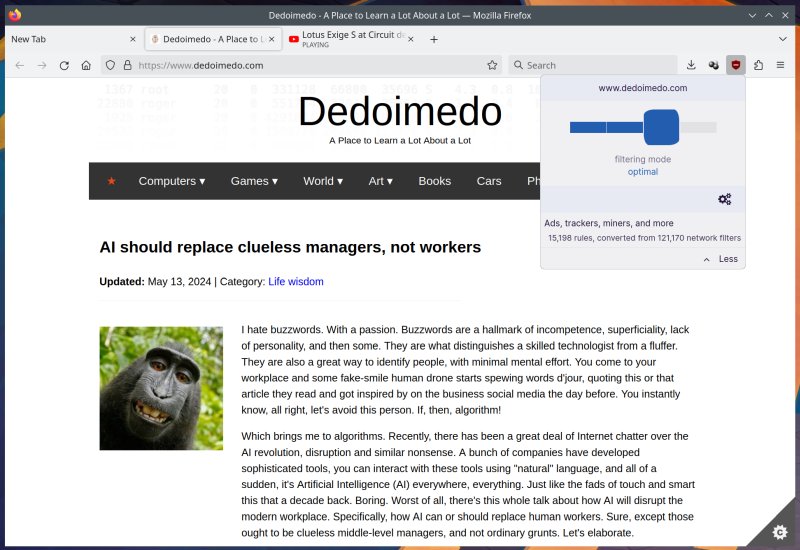Viewport: 800px width, 550px height.
Task: Click the optimal filtering mode label
Action: [x=643, y=172]
